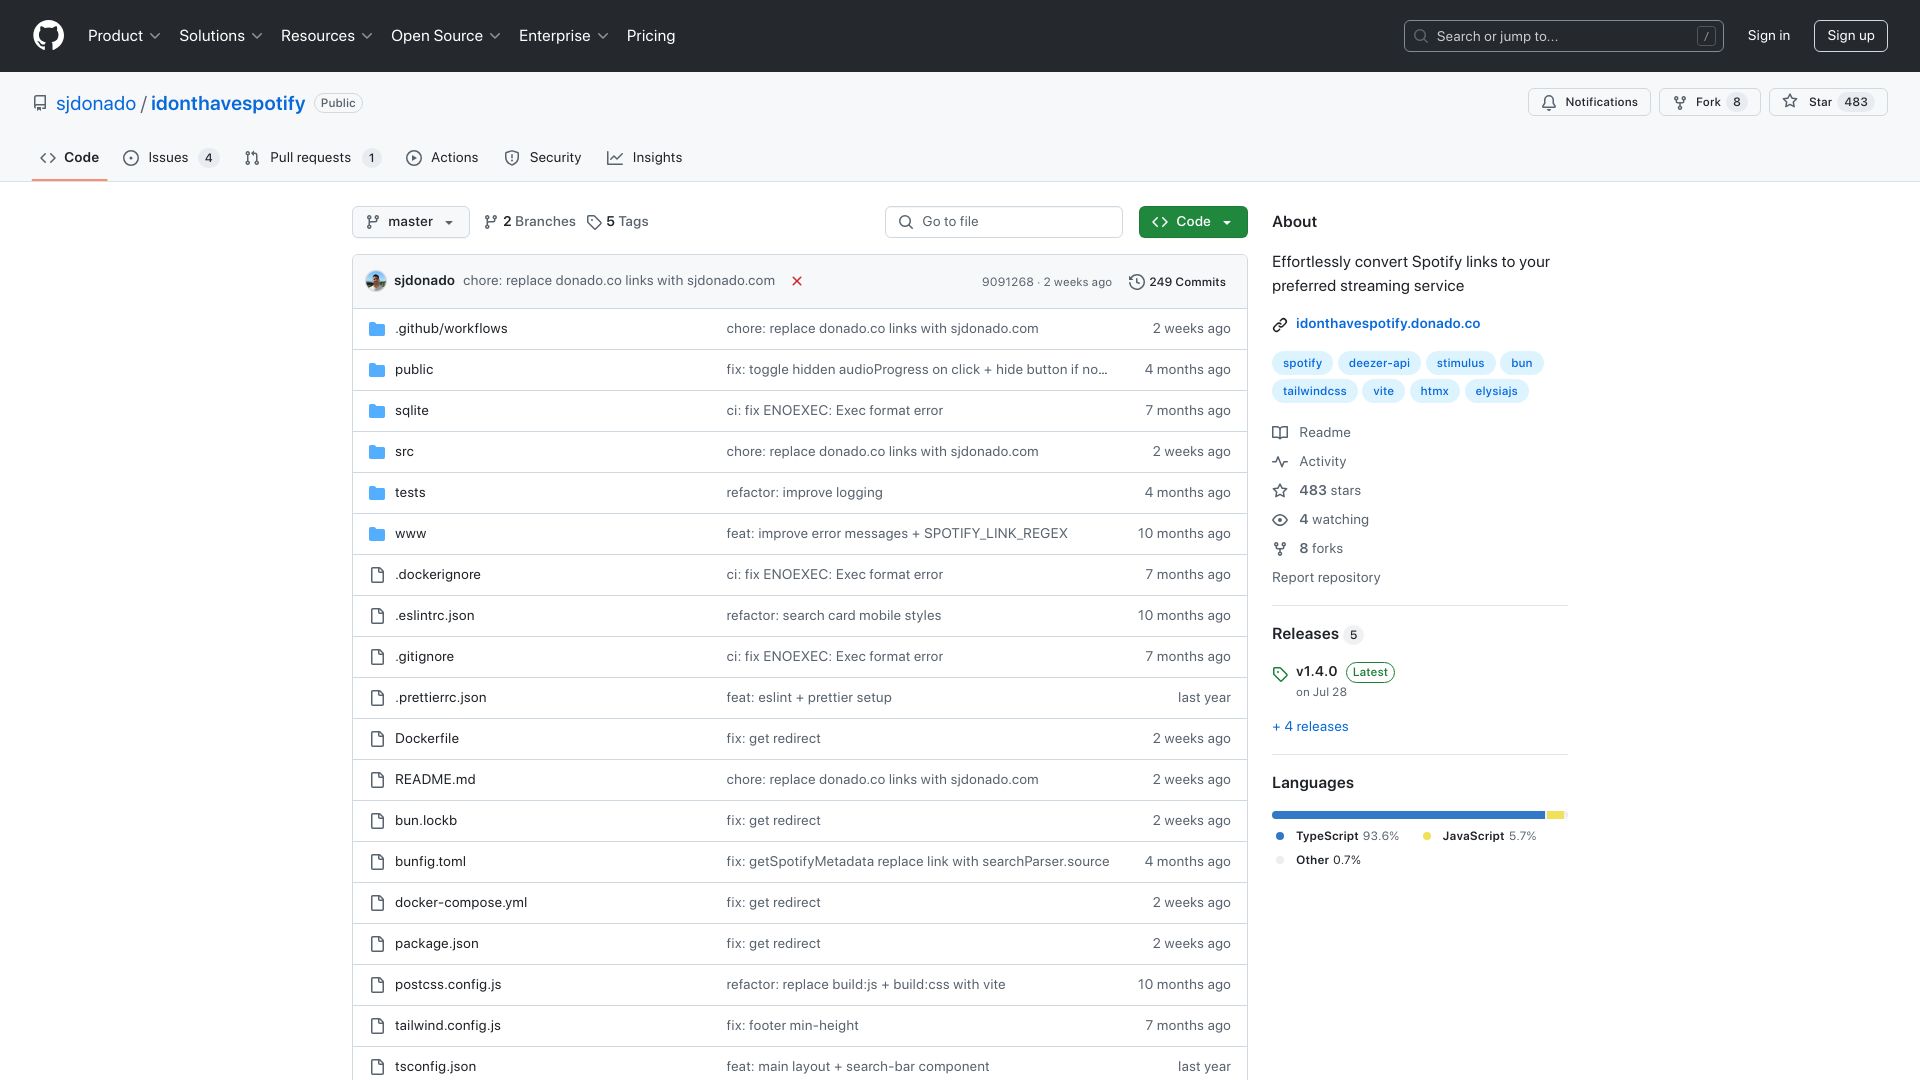1920x1080 pixels.
Task: Click the .github/workflows folder icon
Action: [x=377, y=329]
